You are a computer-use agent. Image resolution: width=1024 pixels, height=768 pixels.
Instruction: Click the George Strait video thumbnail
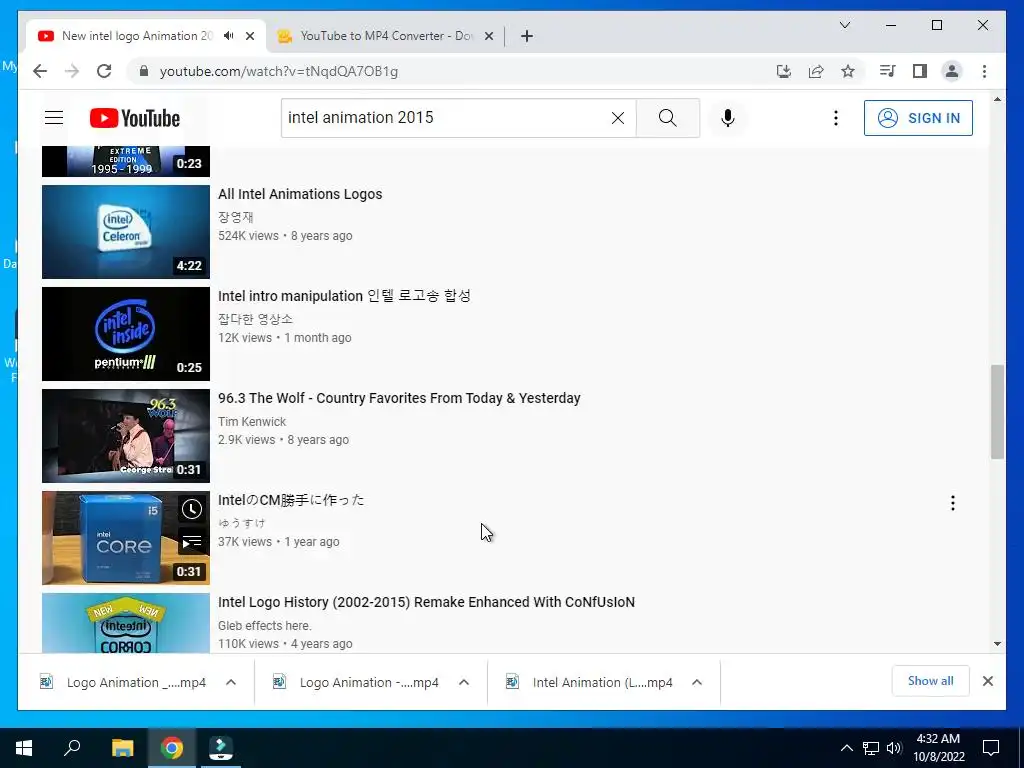[126, 436]
